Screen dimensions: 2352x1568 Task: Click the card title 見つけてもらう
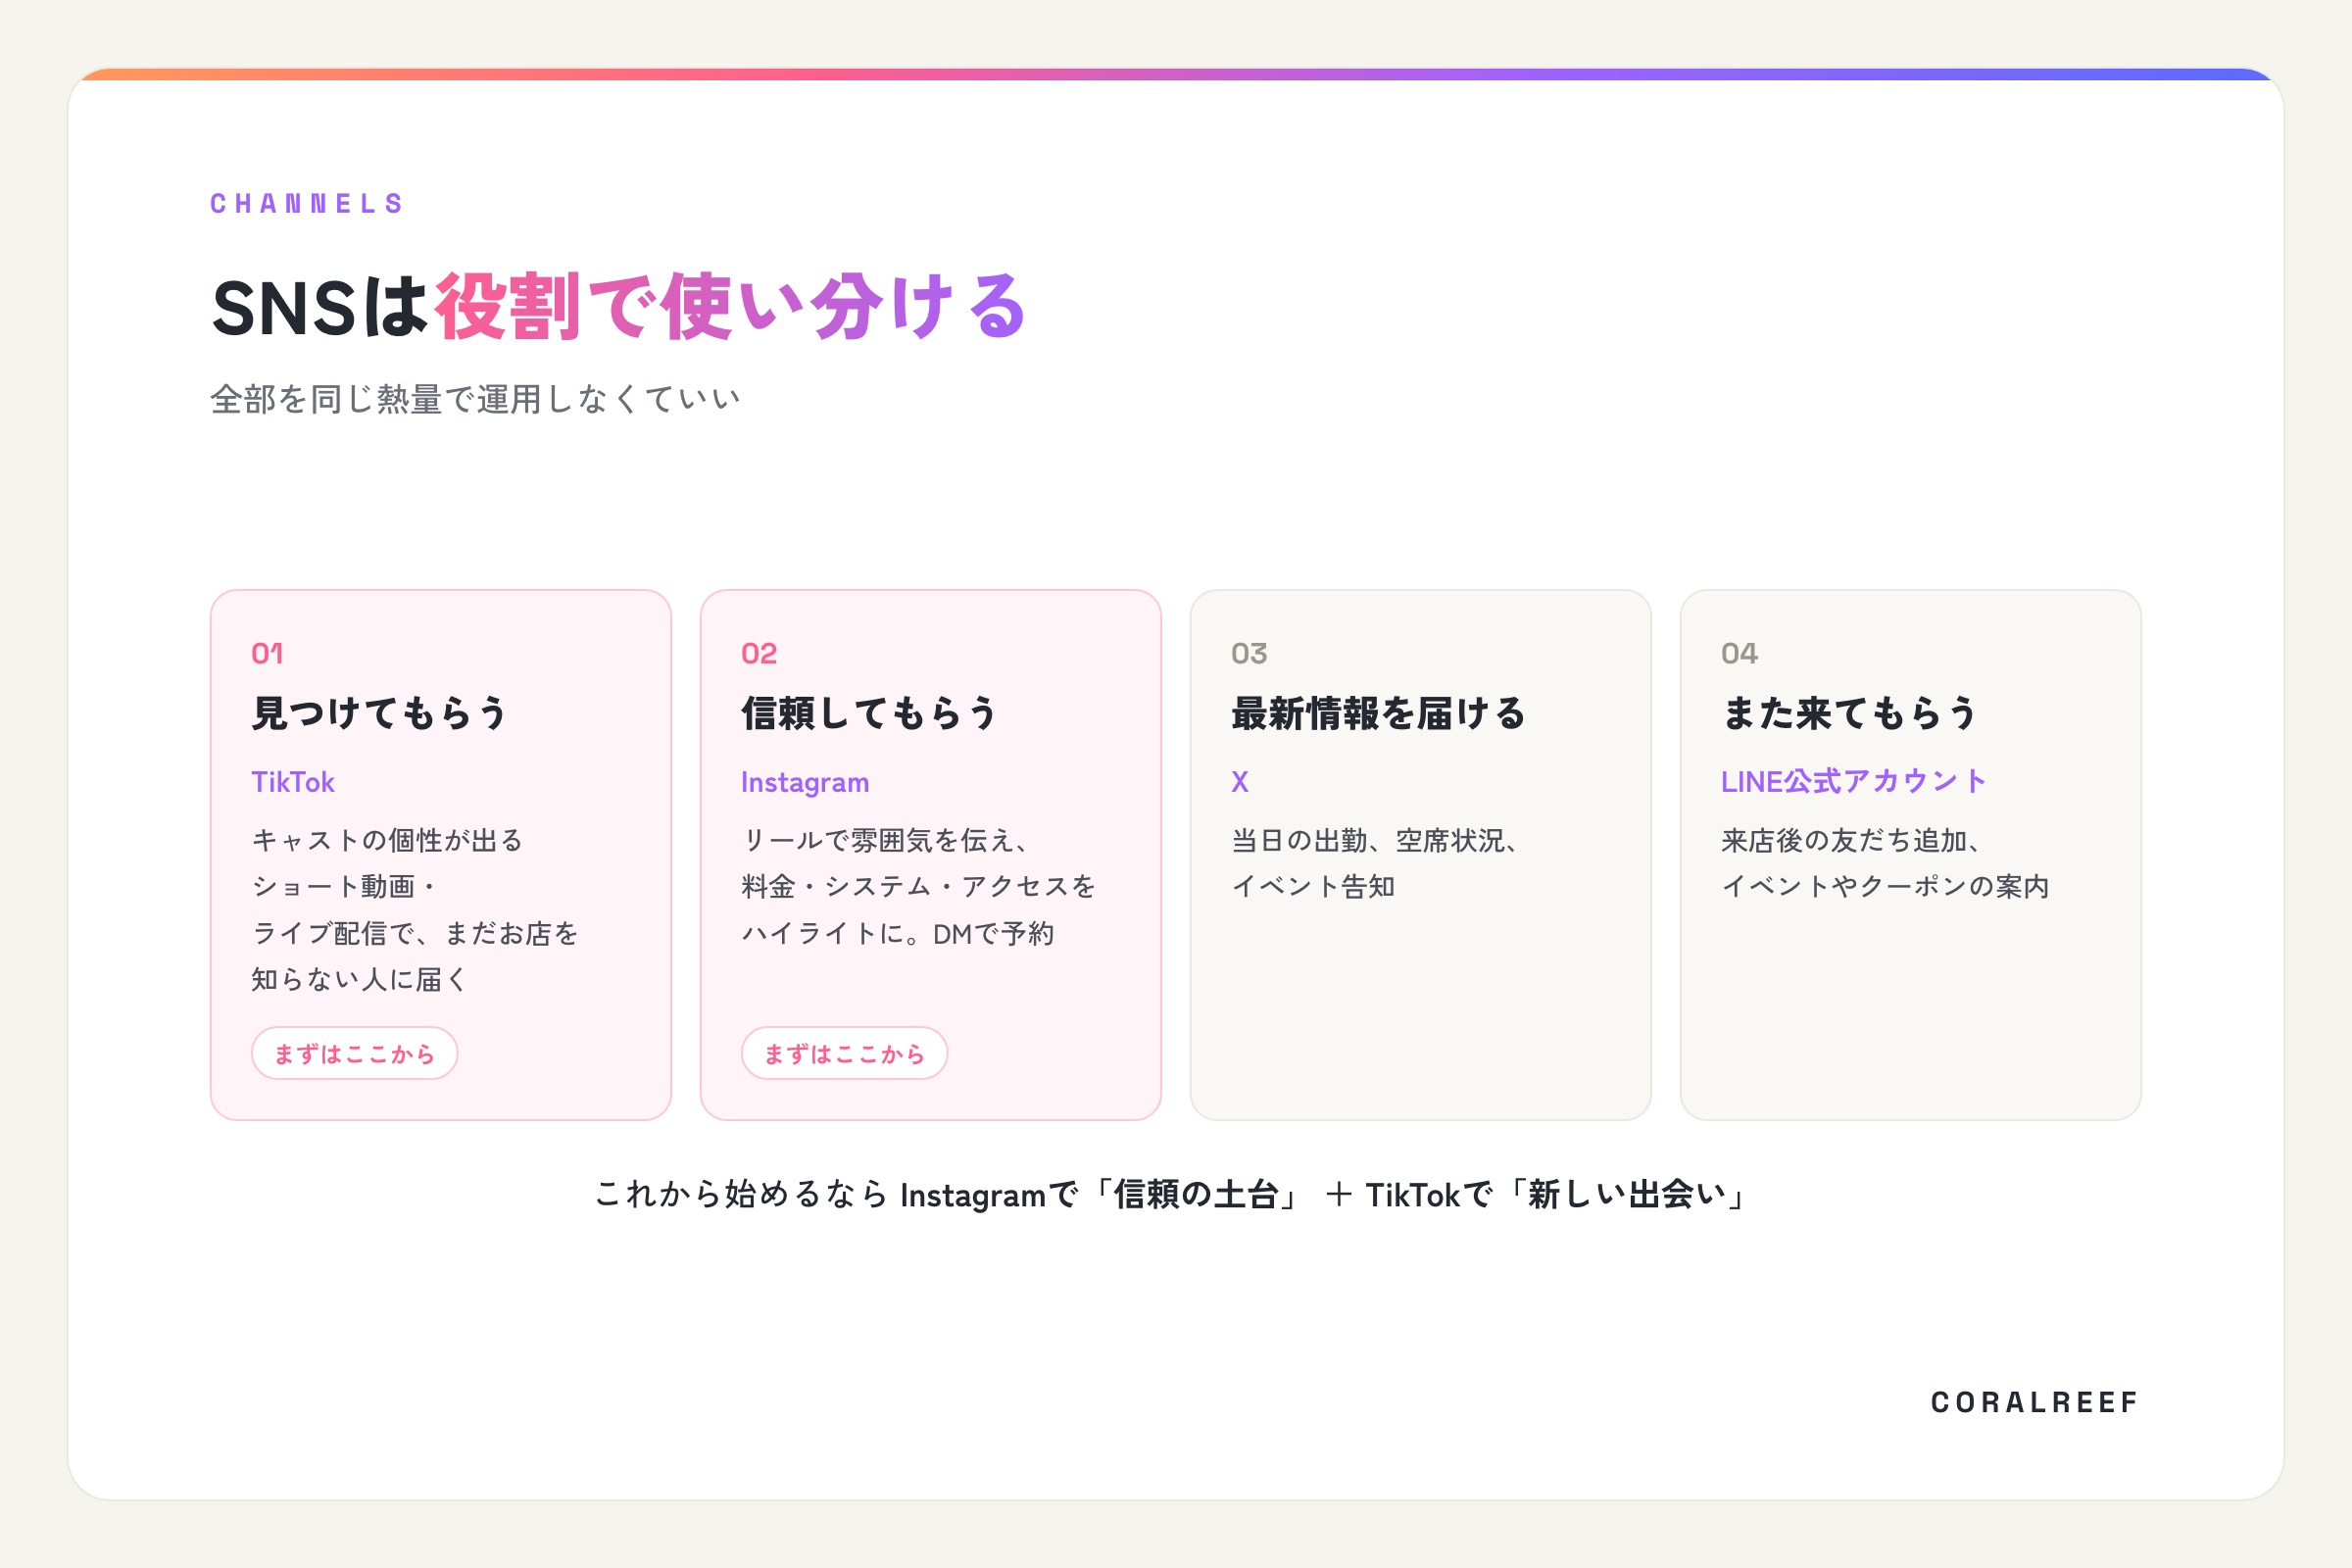pyautogui.click(x=380, y=713)
